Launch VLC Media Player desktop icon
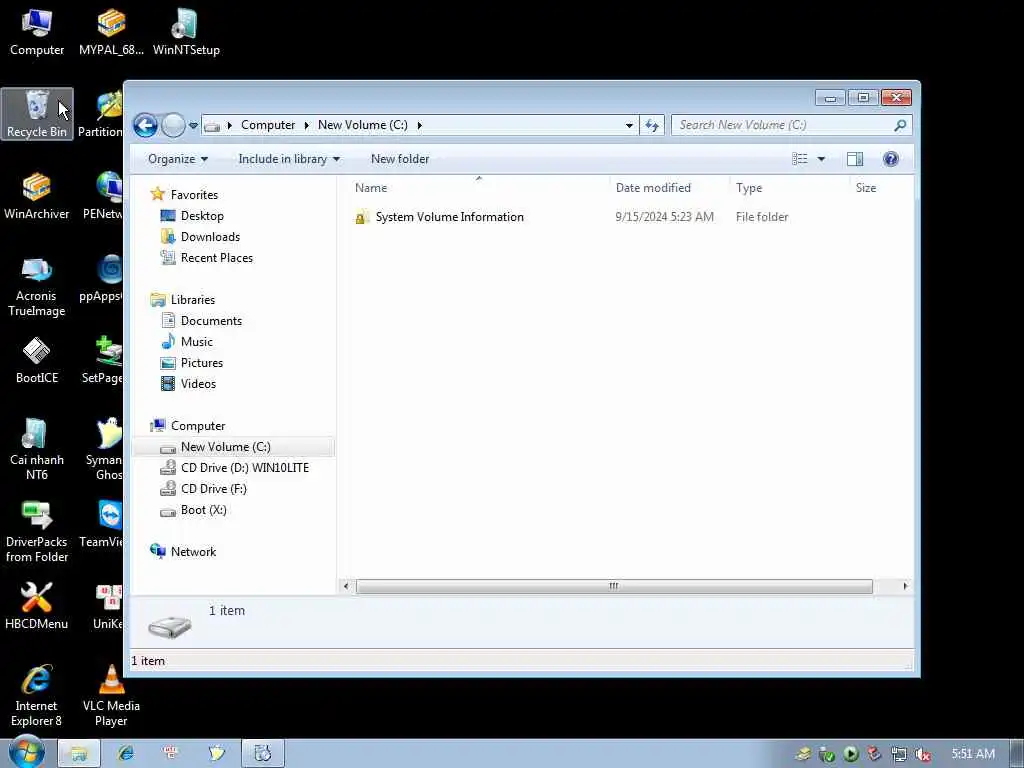Screen dimensions: 1024x768 coord(111,696)
